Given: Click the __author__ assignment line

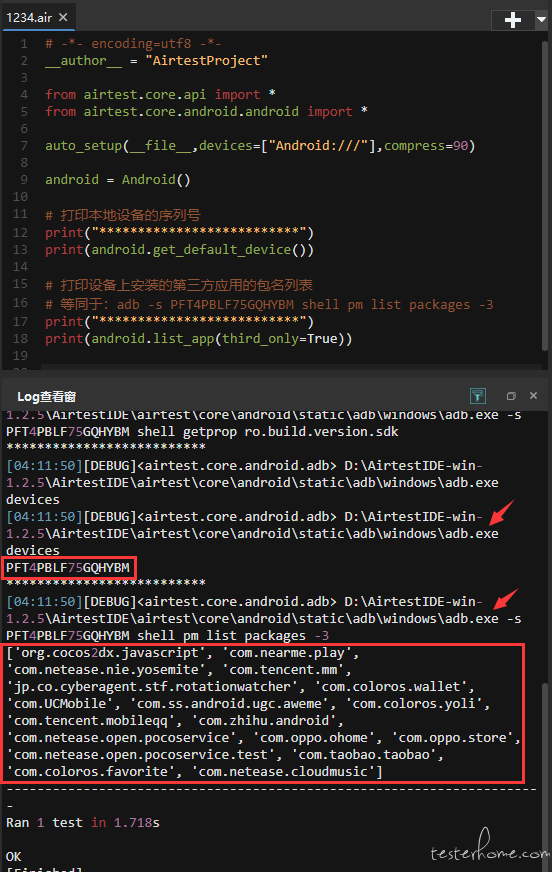Looking at the screenshot, I should [156, 61].
